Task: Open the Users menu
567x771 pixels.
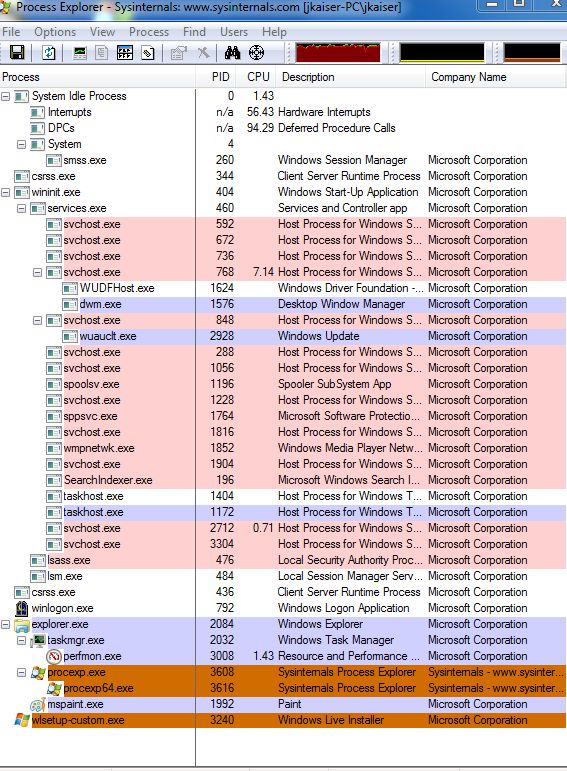Action: (x=234, y=32)
